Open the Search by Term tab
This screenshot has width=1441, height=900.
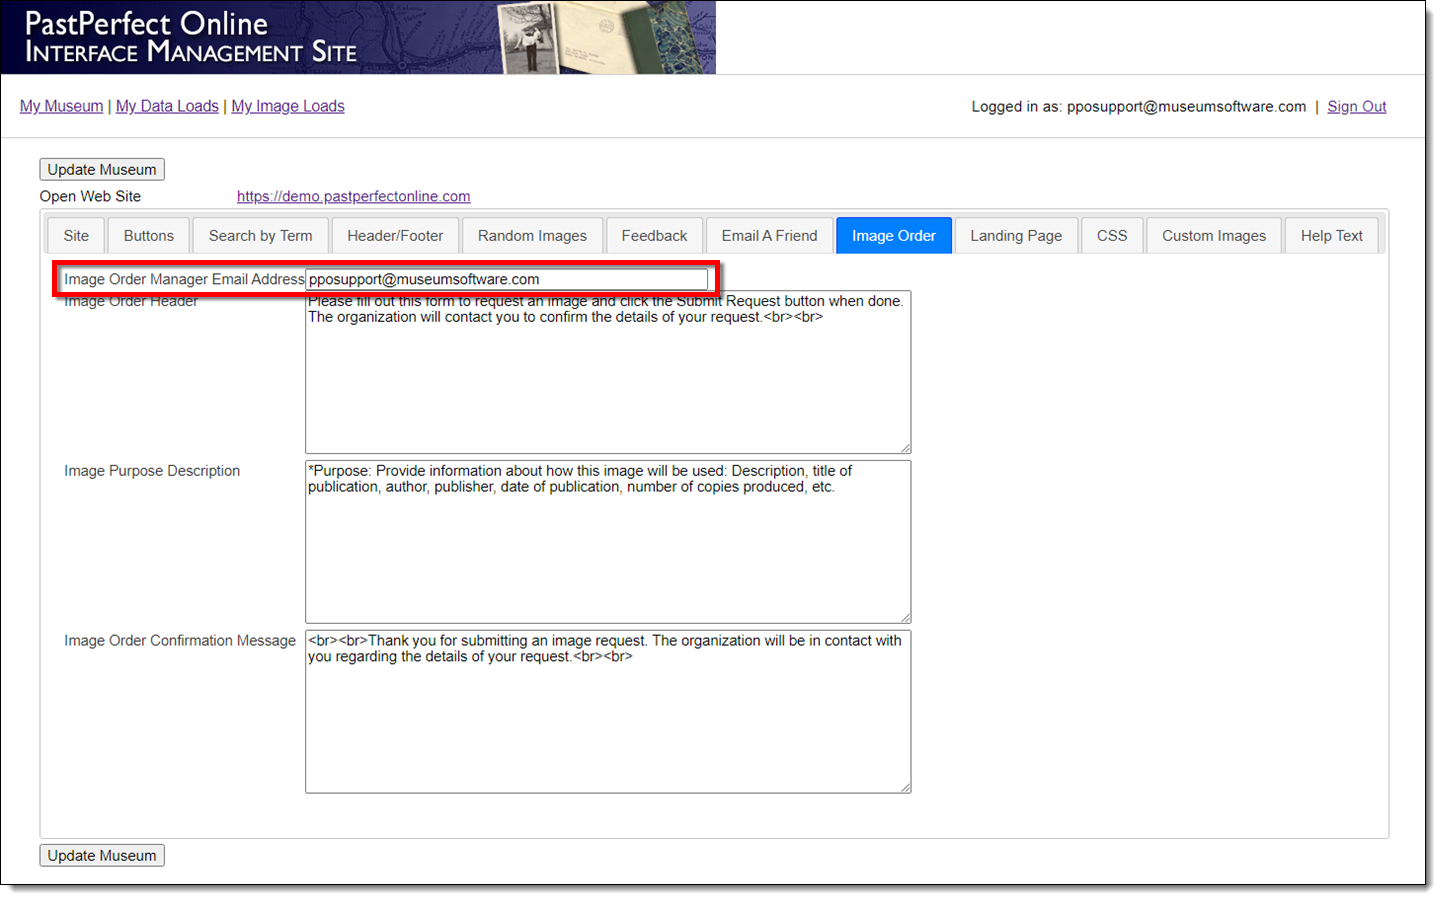tap(260, 236)
